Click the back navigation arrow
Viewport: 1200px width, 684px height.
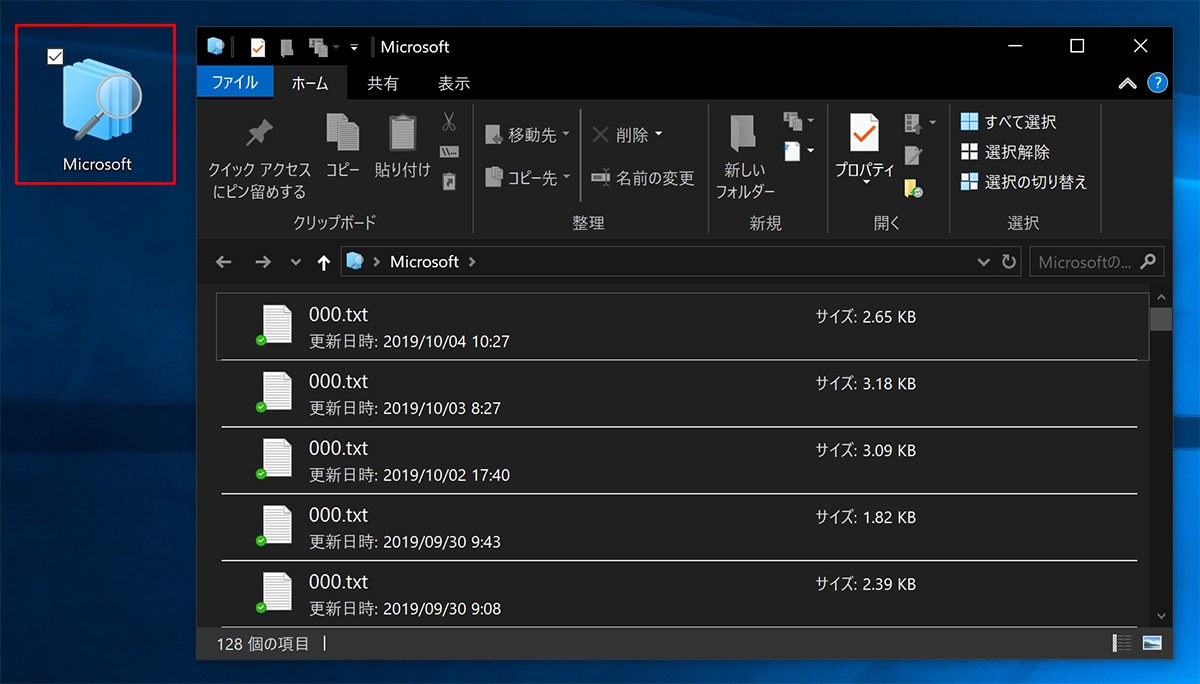click(x=224, y=262)
